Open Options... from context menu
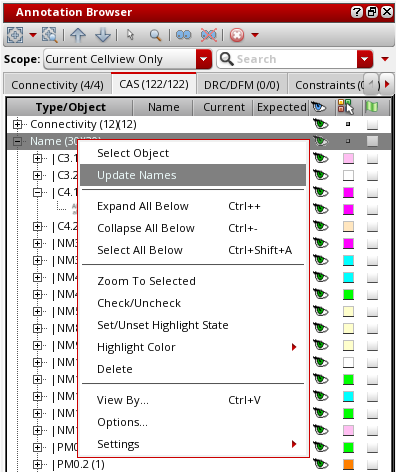The height and width of the screenshot is (472, 396). 193,422
